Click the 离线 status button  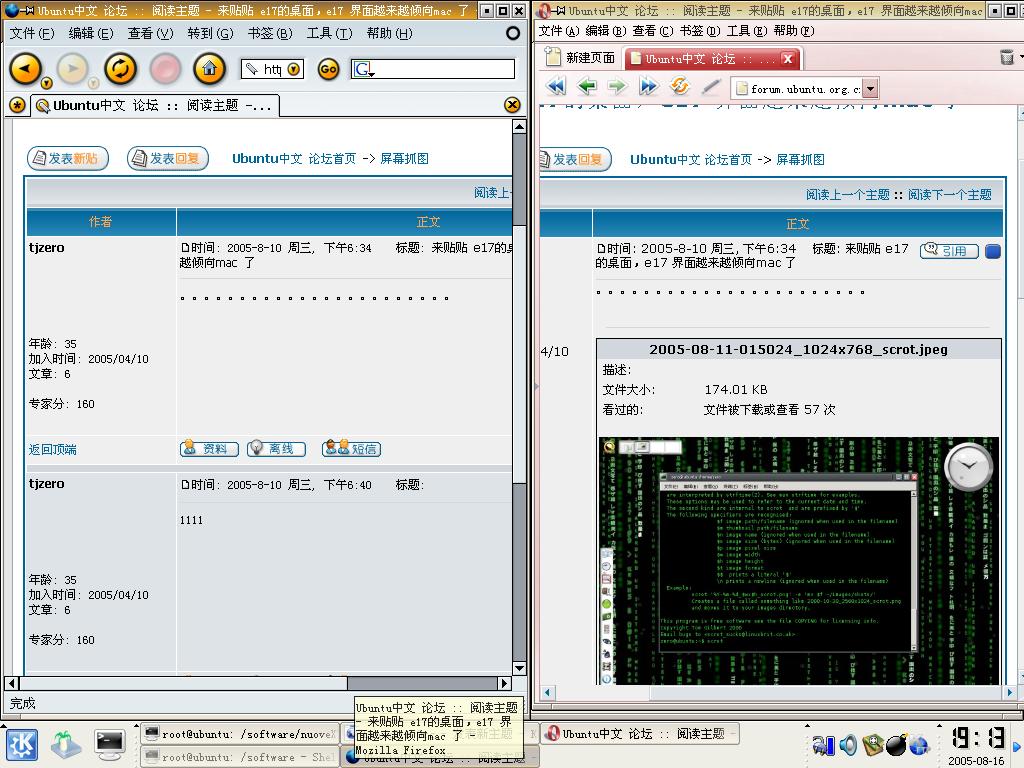276,449
